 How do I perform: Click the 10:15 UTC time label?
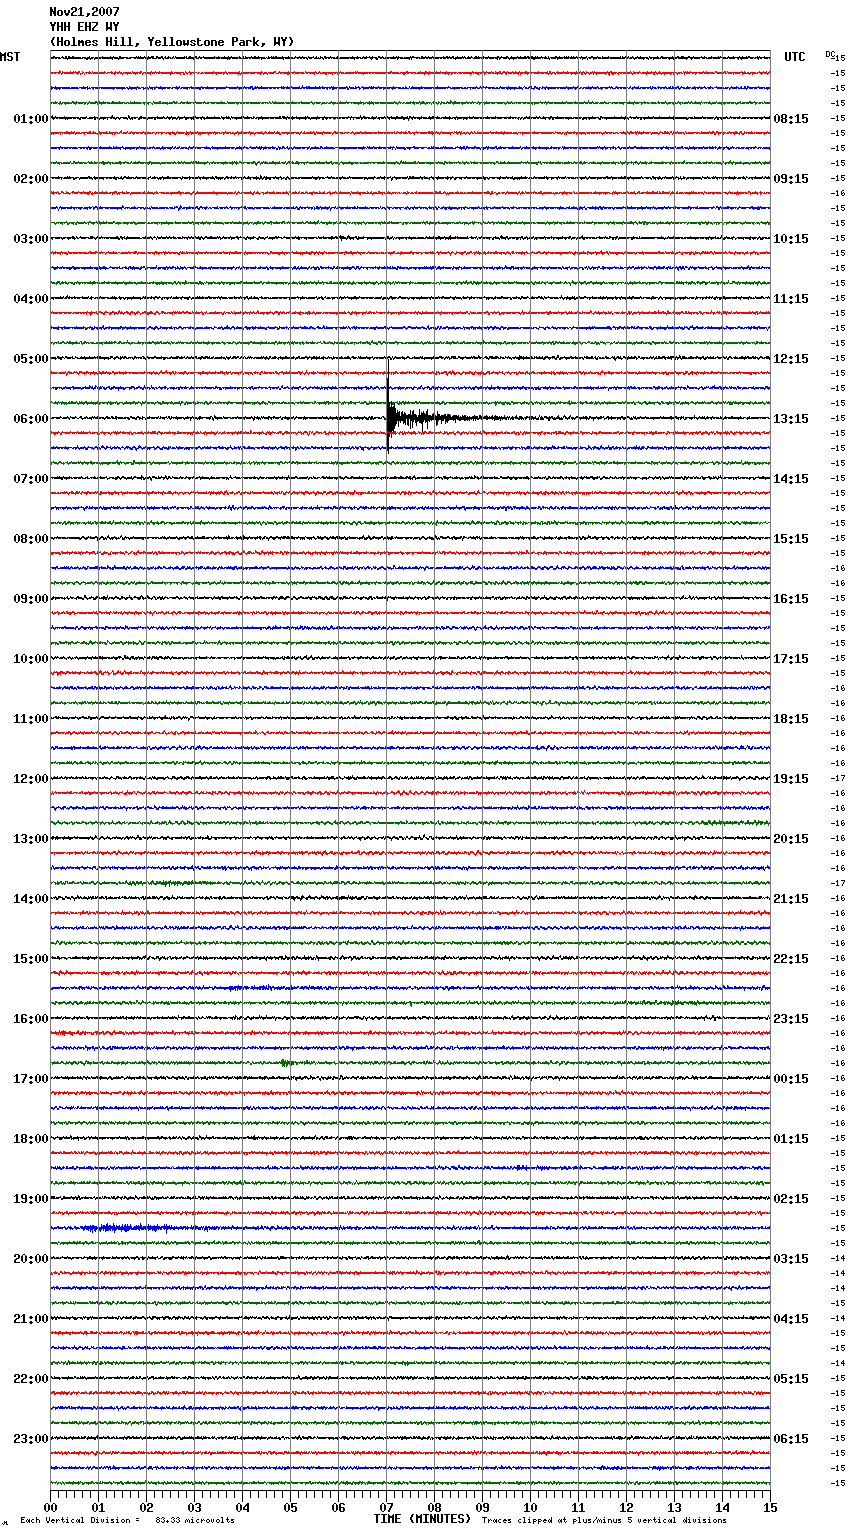pos(791,239)
